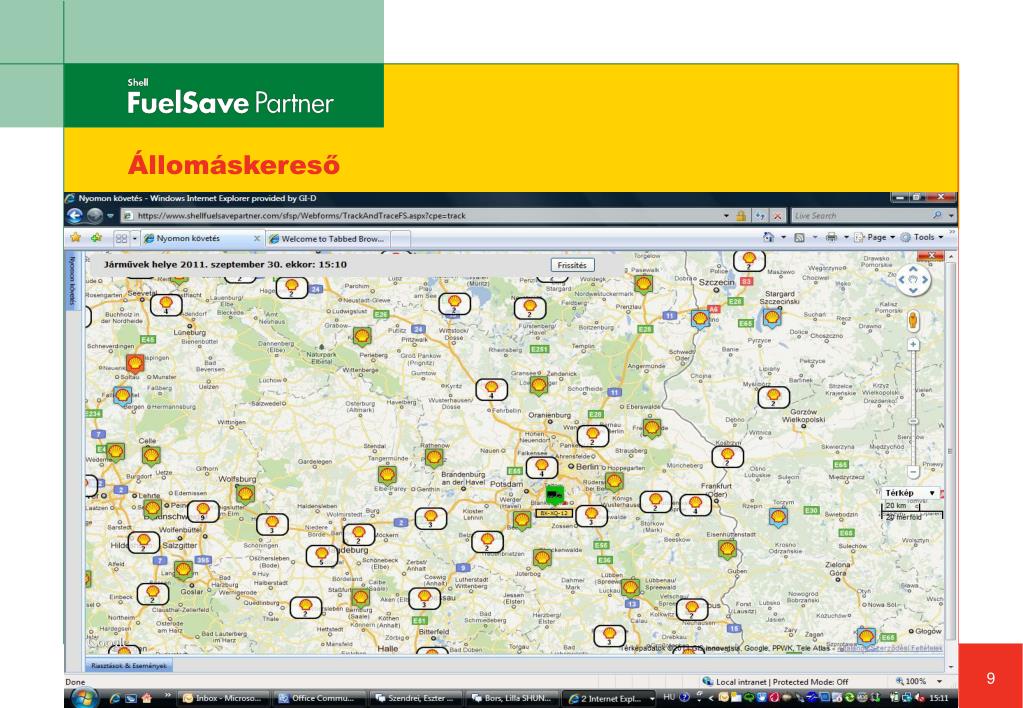Close the map panel with red X
Screen dimensions: 1023x708
pos(931,255)
